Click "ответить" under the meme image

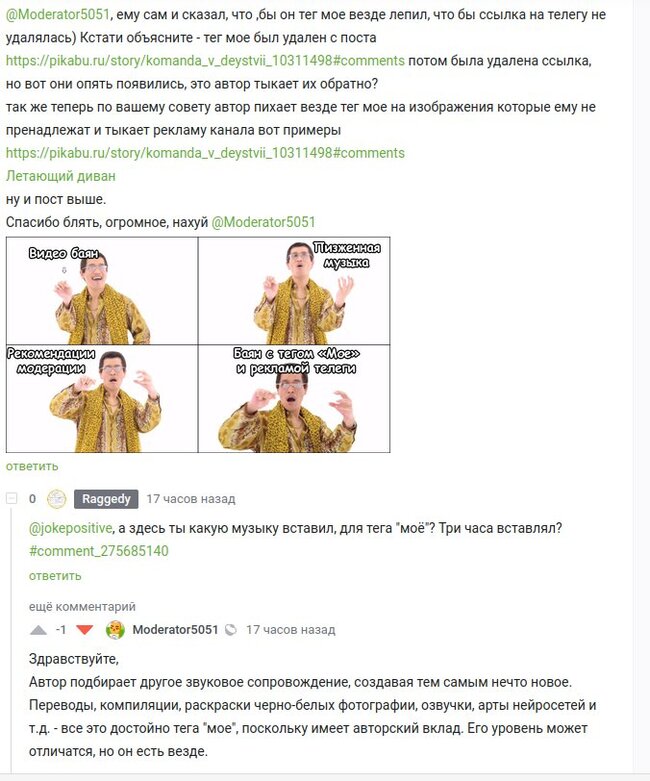(32, 466)
